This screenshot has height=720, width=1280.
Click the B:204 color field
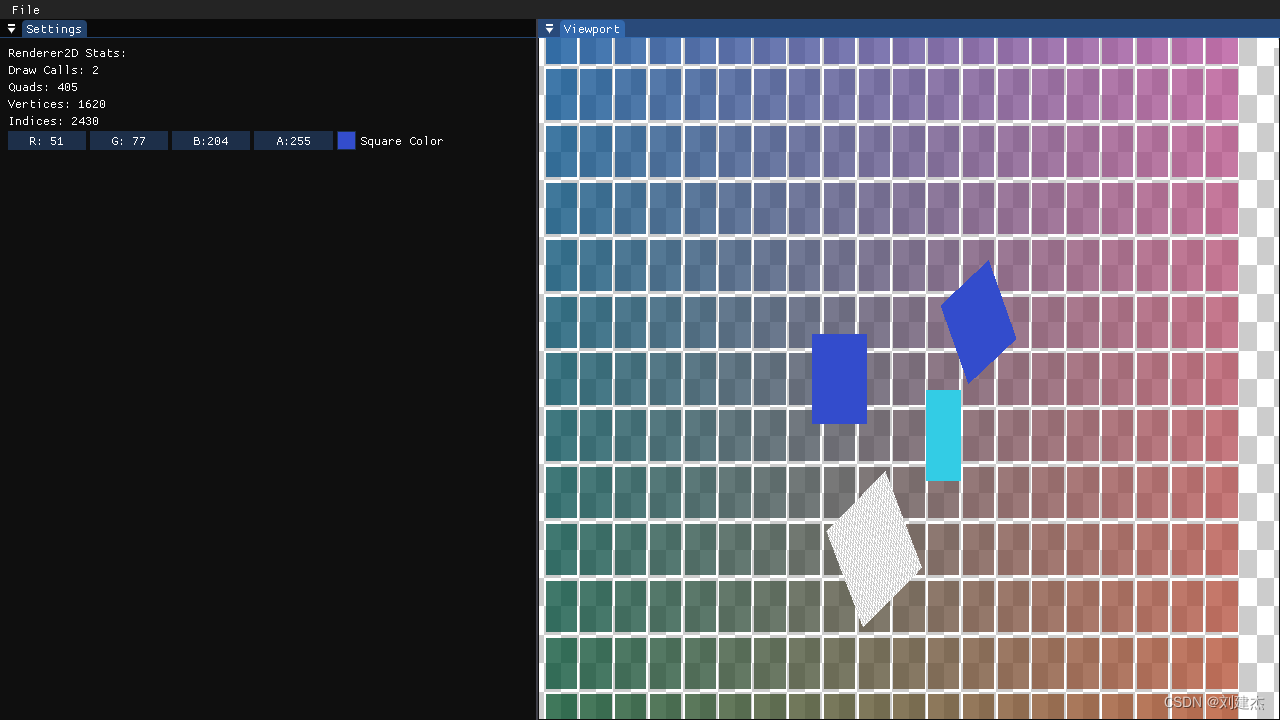point(211,141)
